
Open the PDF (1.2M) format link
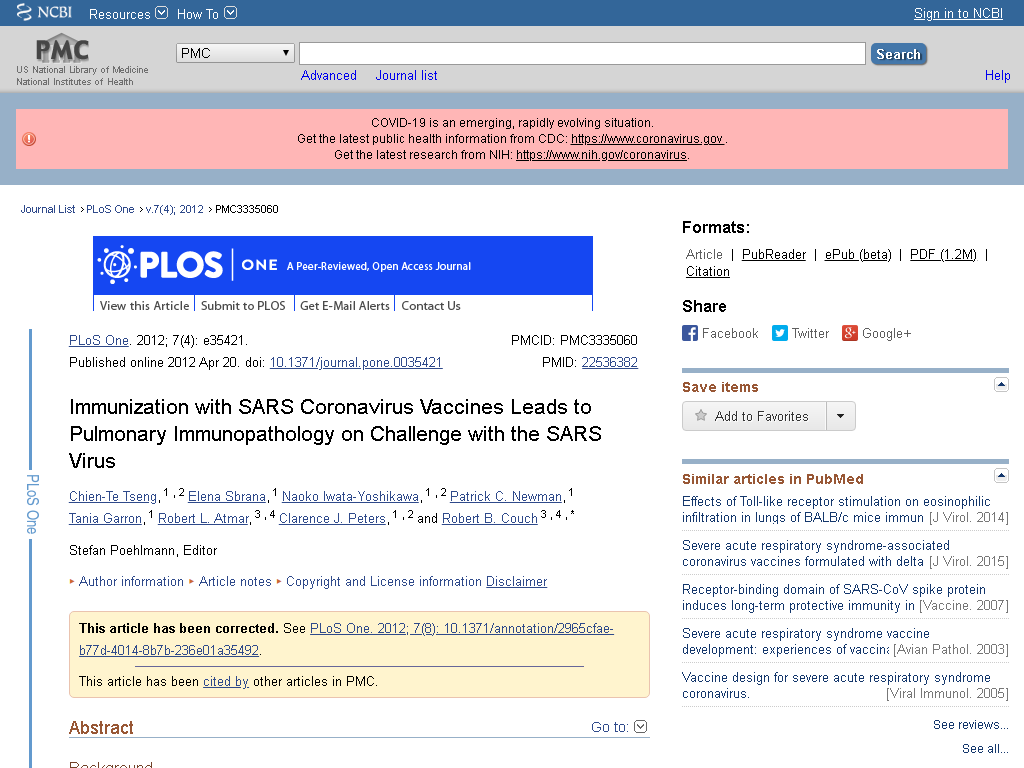pyautogui.click(x=943, y=255)
